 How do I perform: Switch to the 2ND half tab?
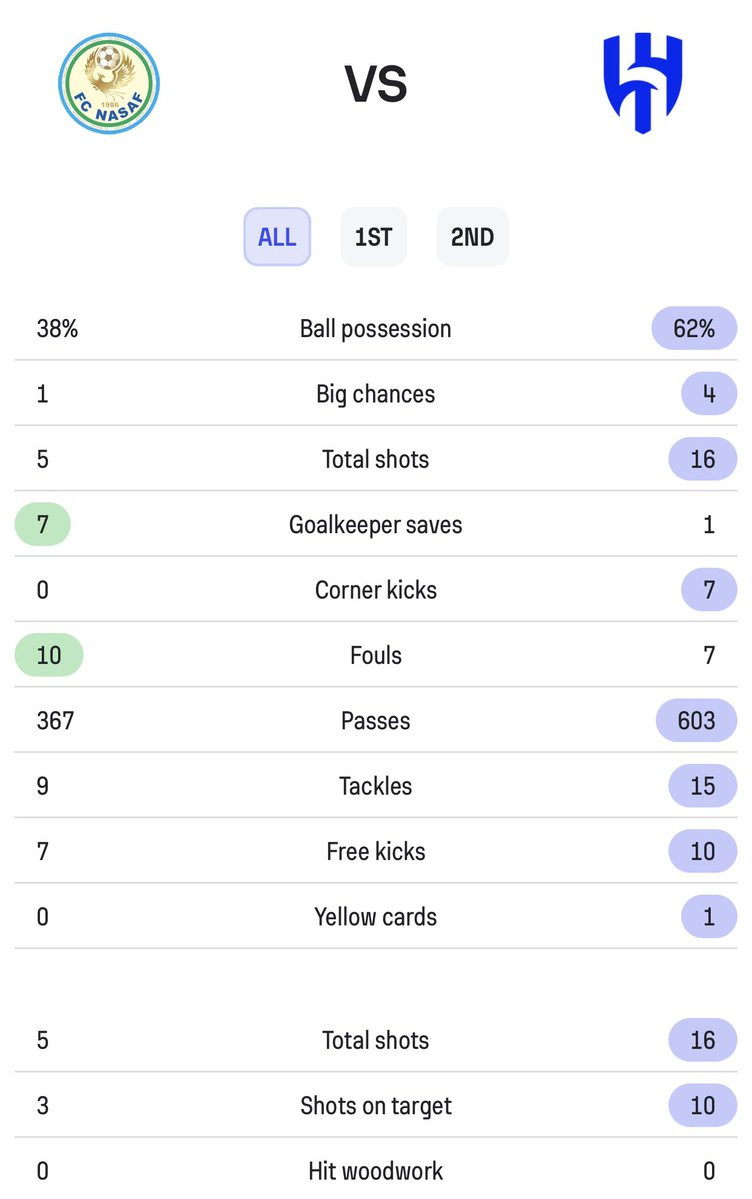pos(472,237)
